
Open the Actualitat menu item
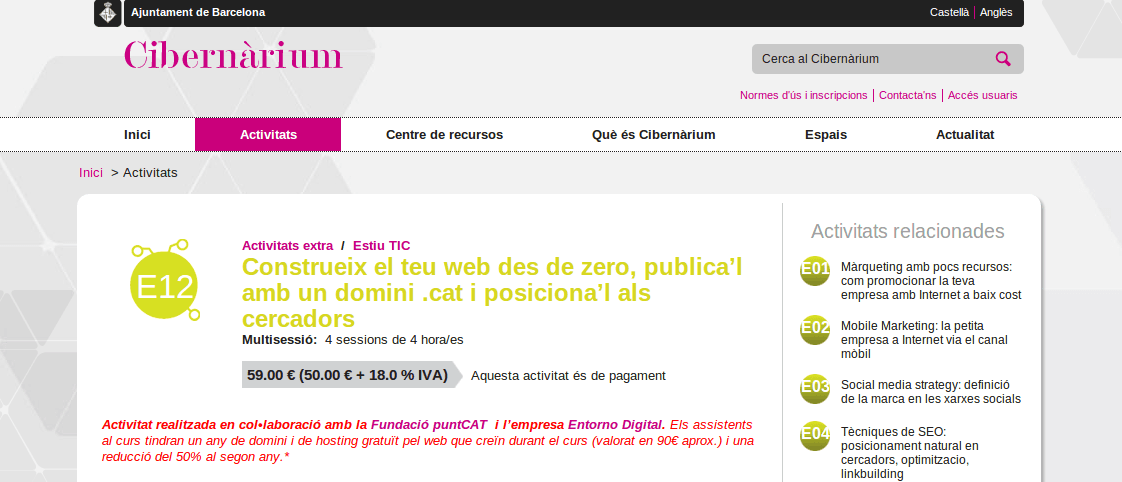point(965,134)
